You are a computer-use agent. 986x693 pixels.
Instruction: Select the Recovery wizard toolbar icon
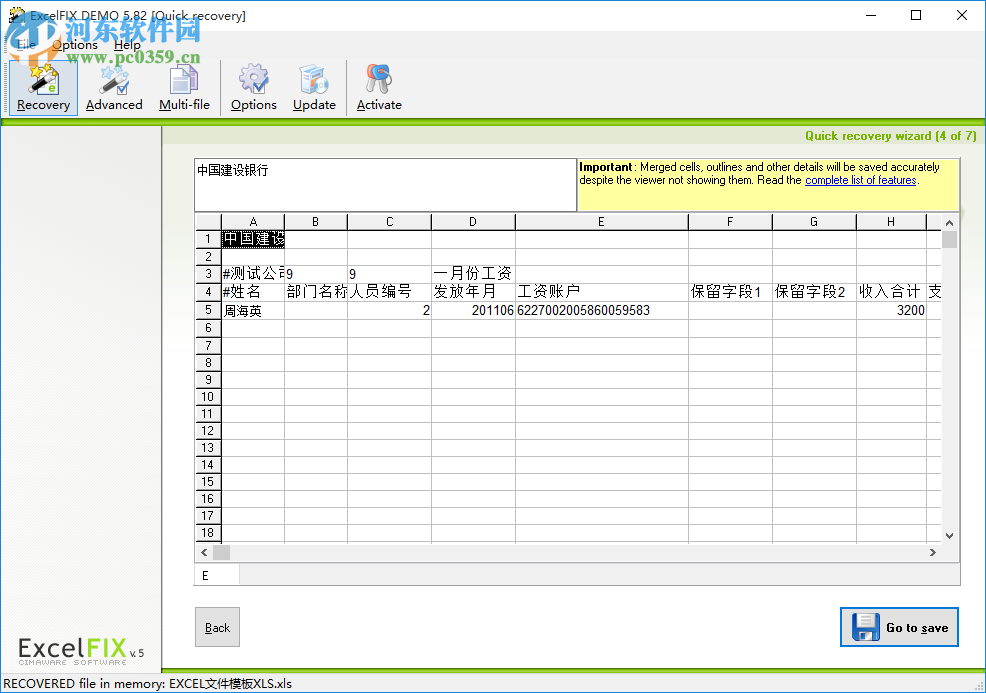[x=41, y=87]
